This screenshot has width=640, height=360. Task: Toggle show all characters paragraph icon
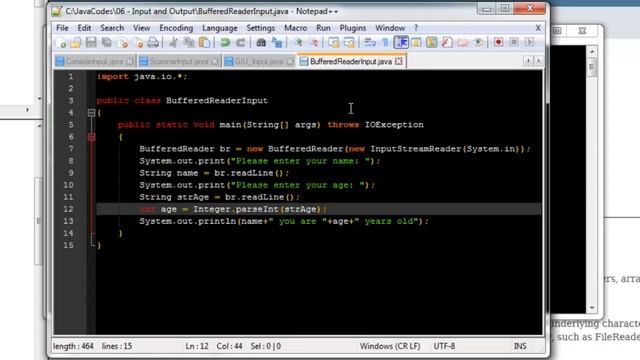[385, 42]
